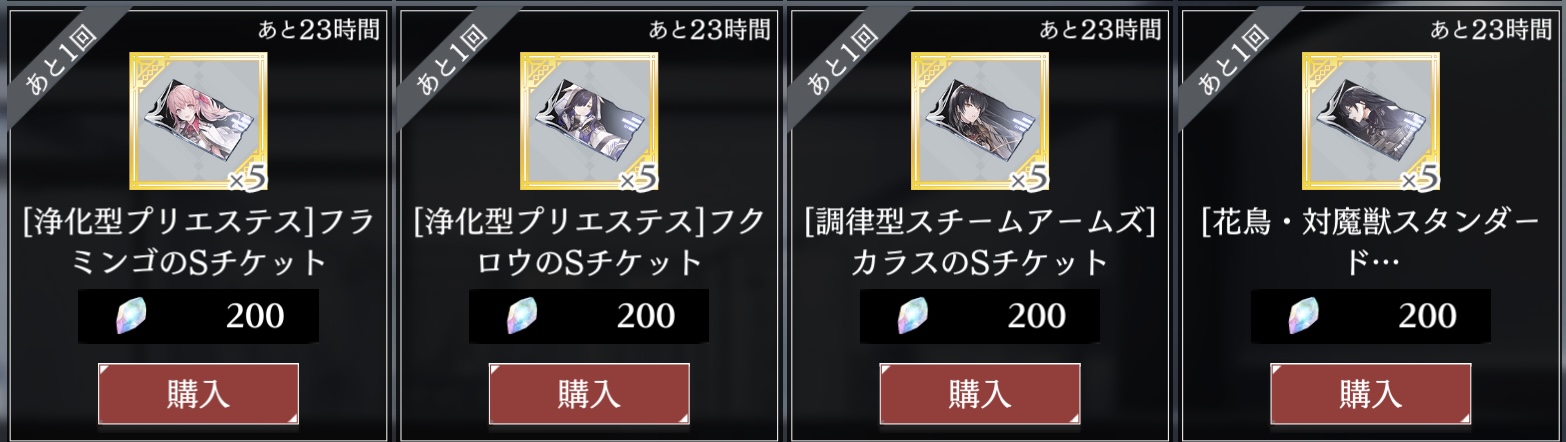Image resolution: width=1566 pixels, height=442 pixels.
Task: Select the [浄化型プリエステス]フクロウ item name
Action: pyautogui.click(x=589, y=241)
